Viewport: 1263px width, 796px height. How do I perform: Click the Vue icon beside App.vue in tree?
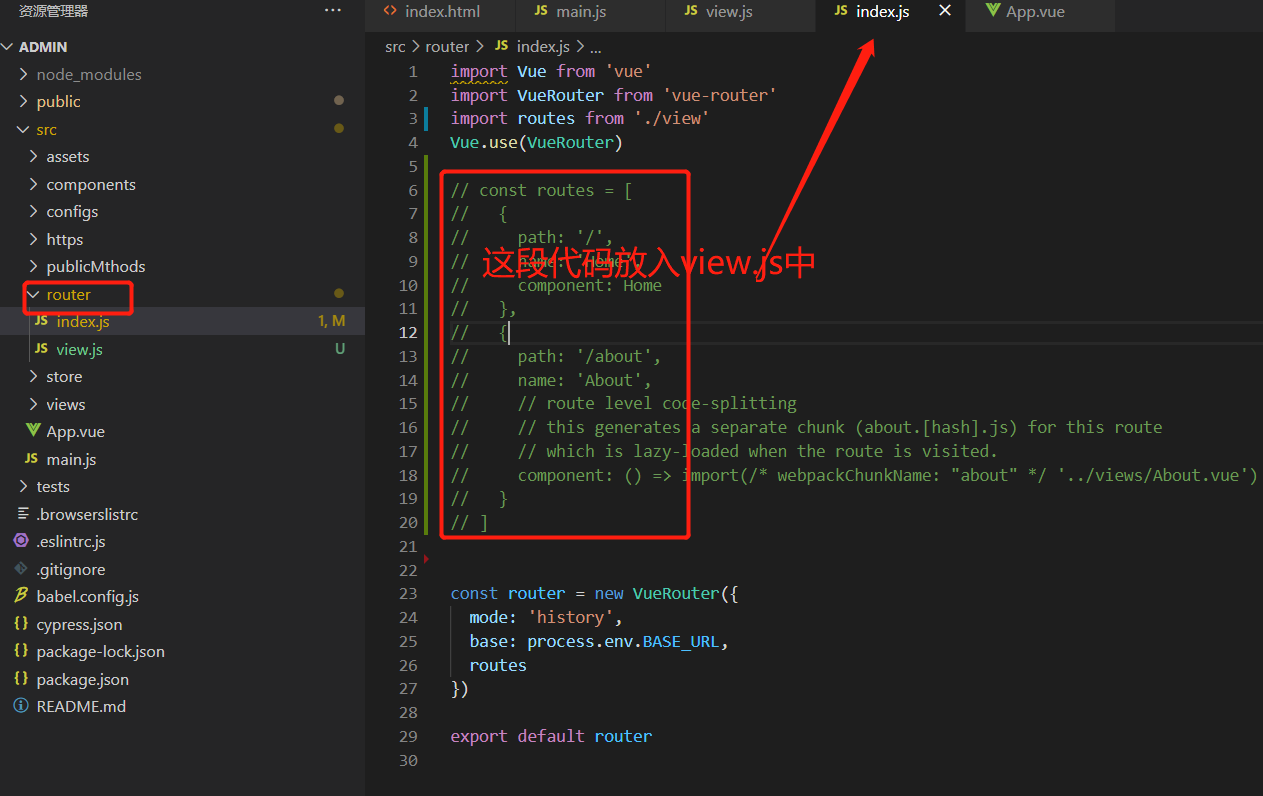coord(32,432)
